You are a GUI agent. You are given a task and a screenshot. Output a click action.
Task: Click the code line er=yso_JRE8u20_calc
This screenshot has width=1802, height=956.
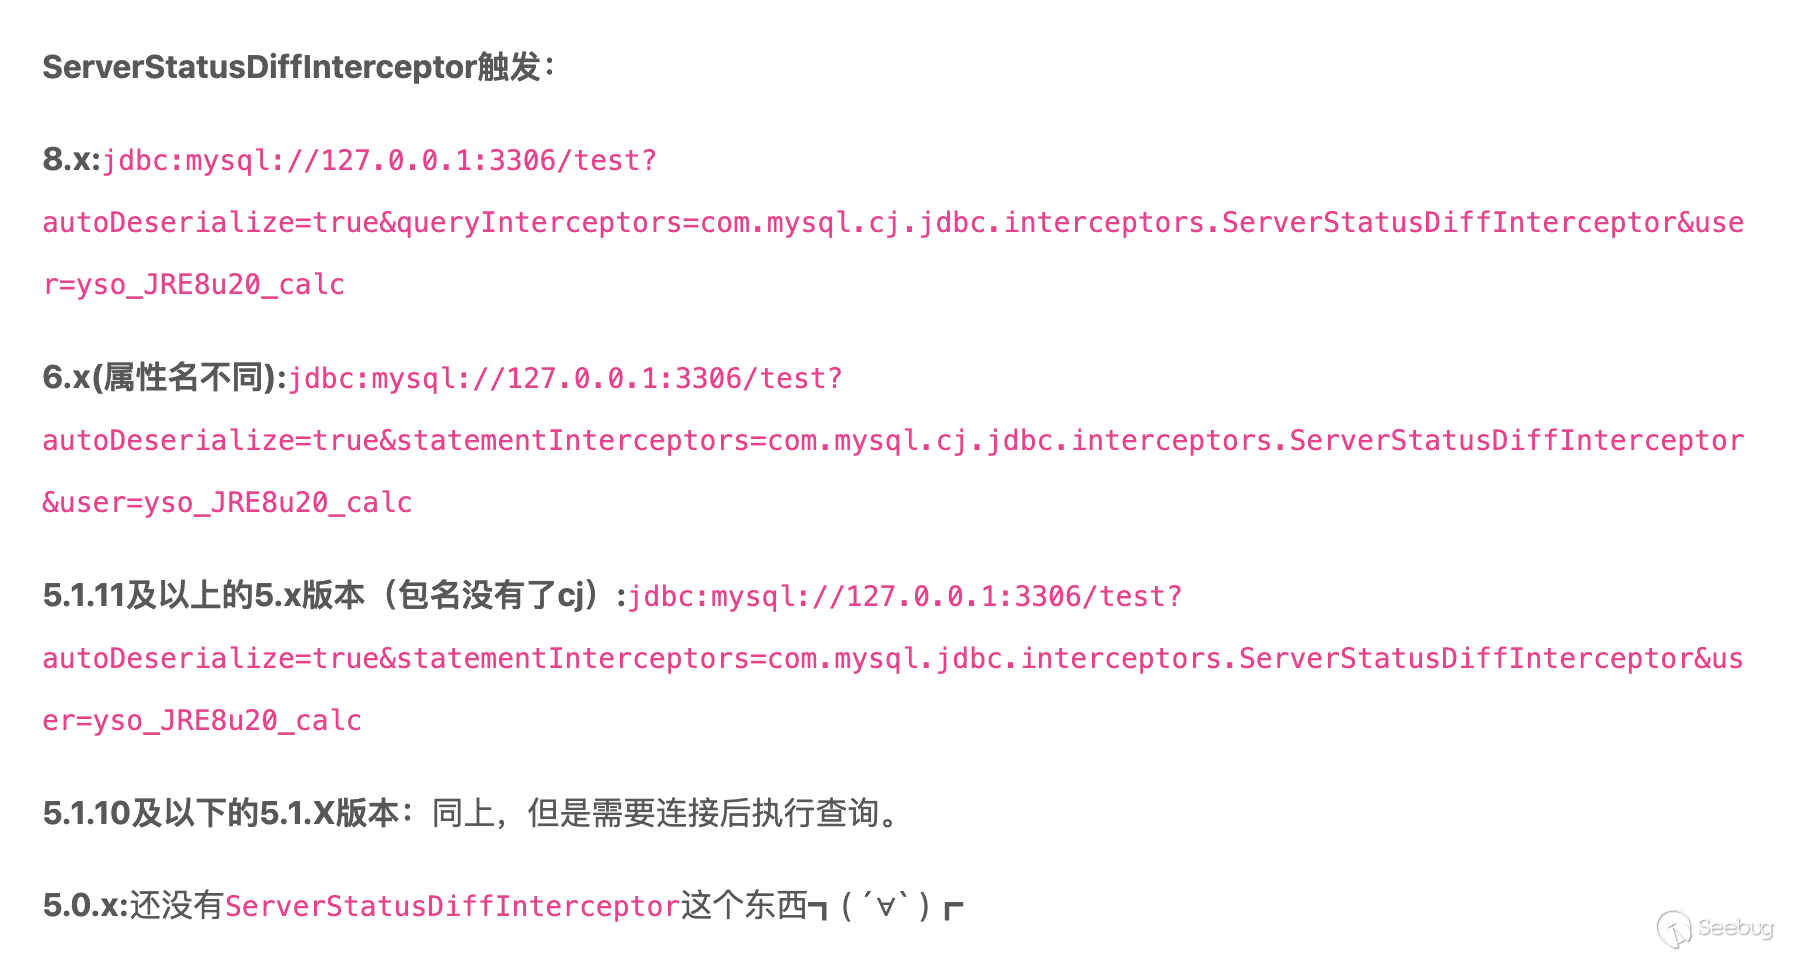(x=202, y=720)
